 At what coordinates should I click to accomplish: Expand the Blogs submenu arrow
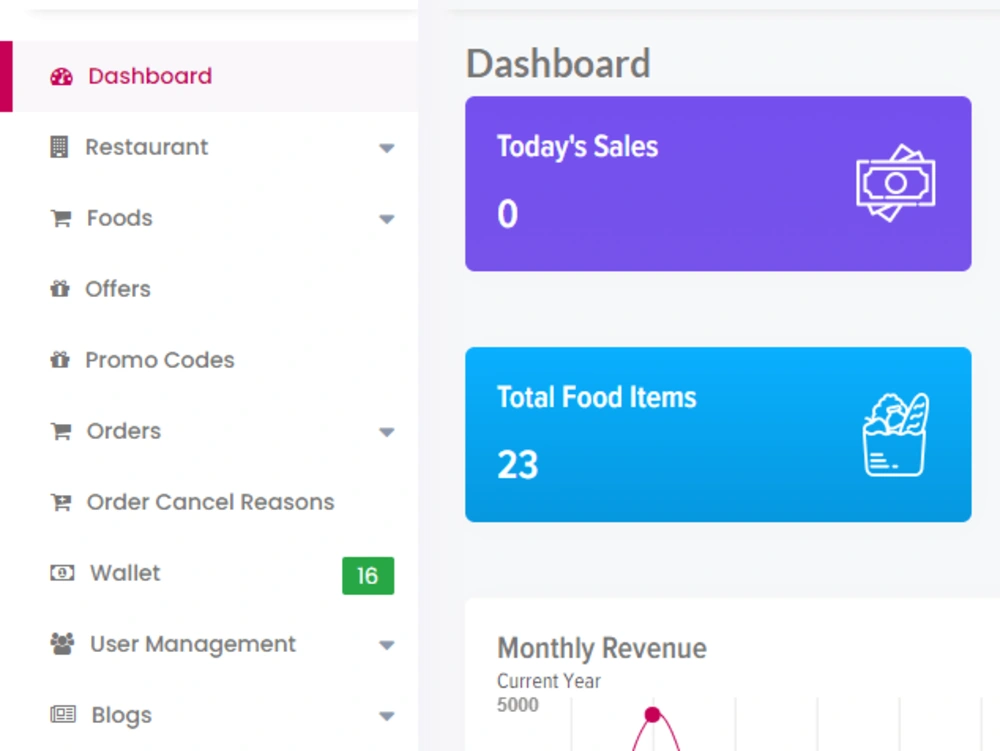click(386, 716)
